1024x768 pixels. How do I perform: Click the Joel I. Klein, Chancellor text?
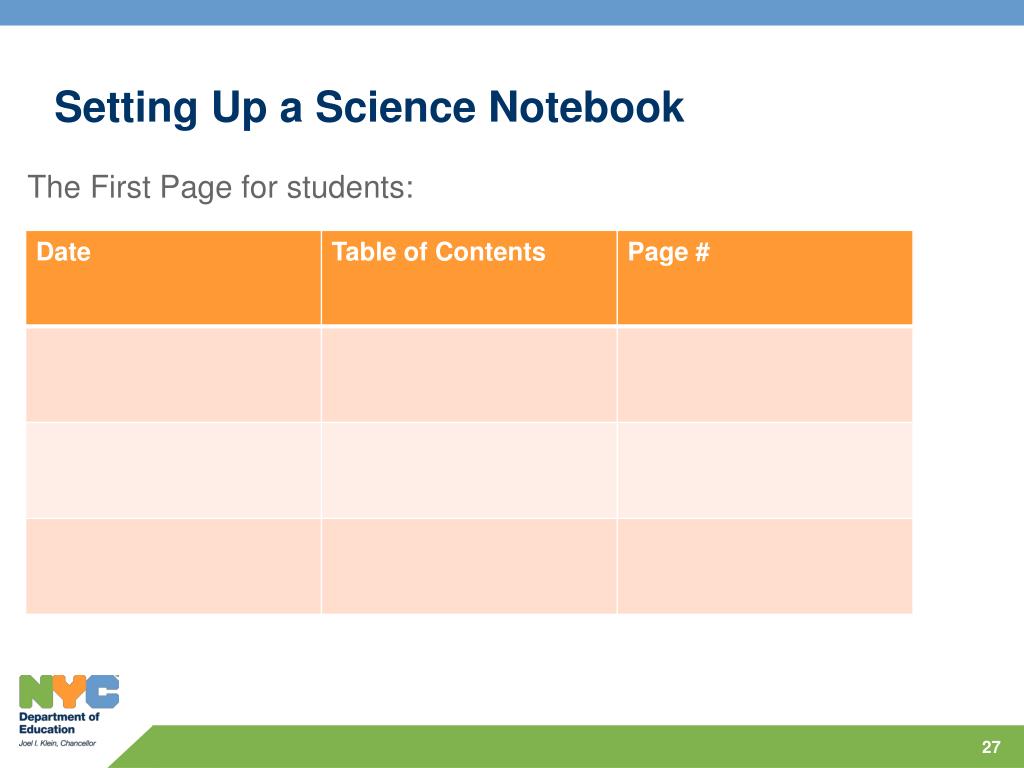pyautogui.click(x=57, y=744)
